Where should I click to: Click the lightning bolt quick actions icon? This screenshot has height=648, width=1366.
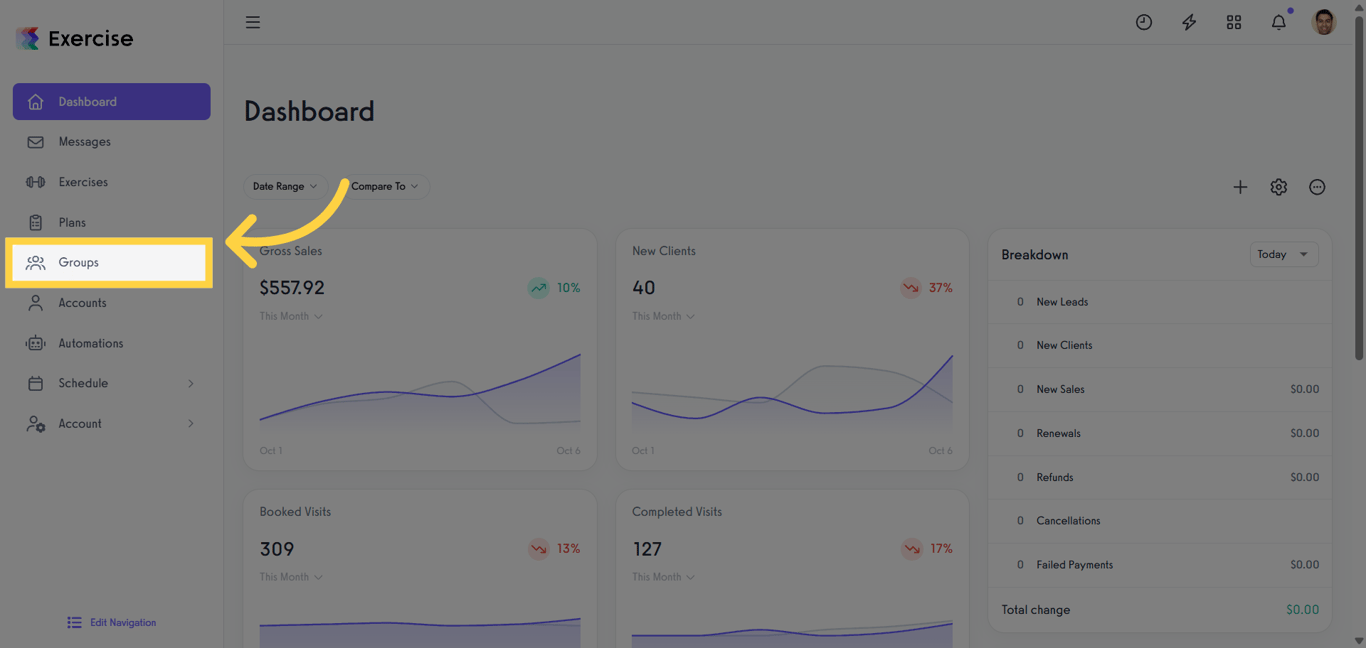point(1188,21)
